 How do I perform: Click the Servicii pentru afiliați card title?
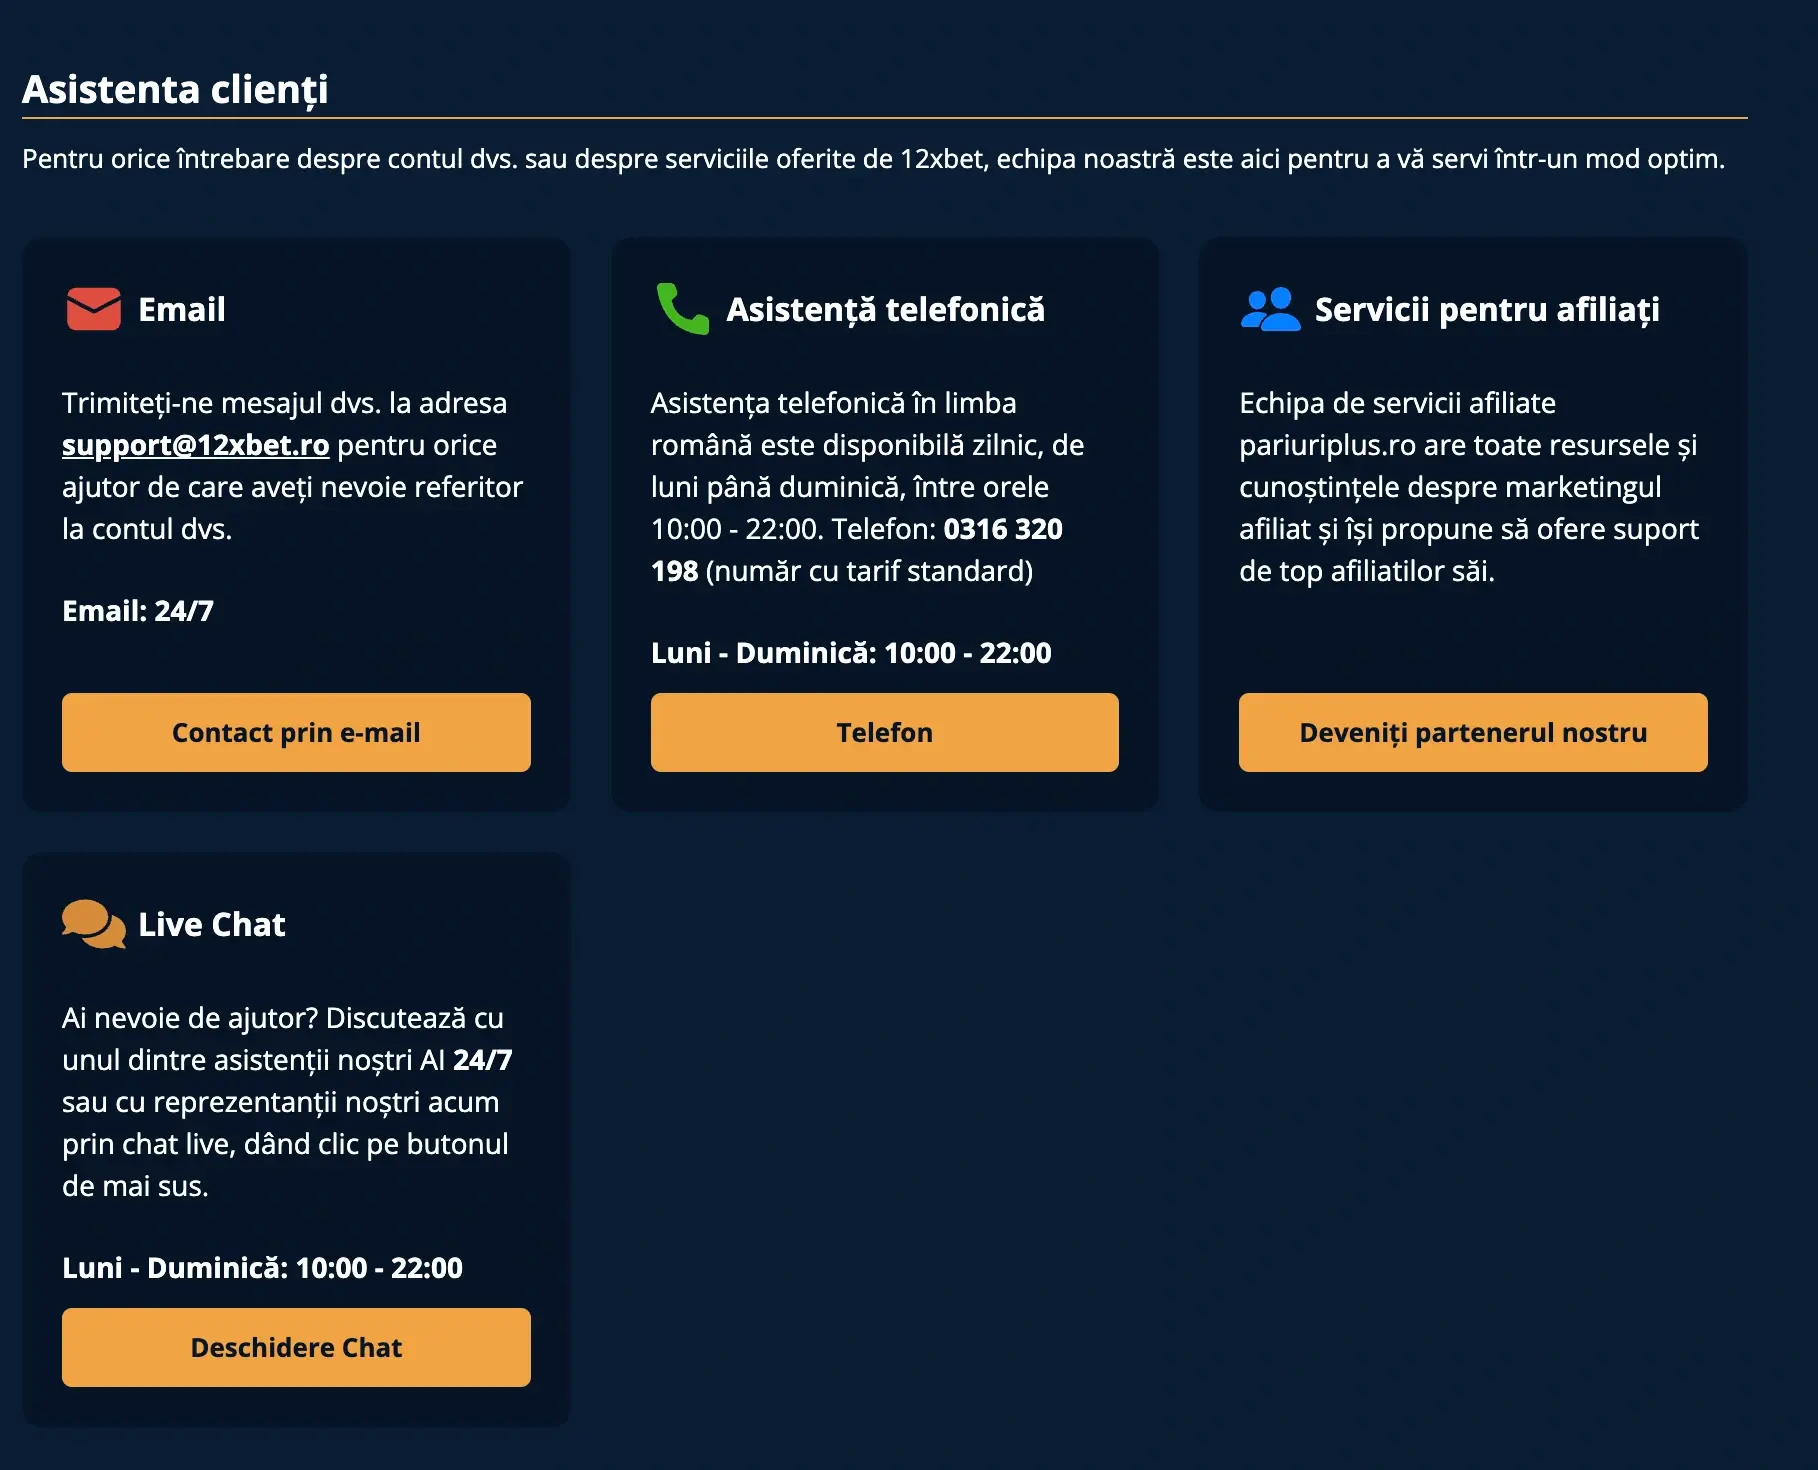(x=1486, y=310)
